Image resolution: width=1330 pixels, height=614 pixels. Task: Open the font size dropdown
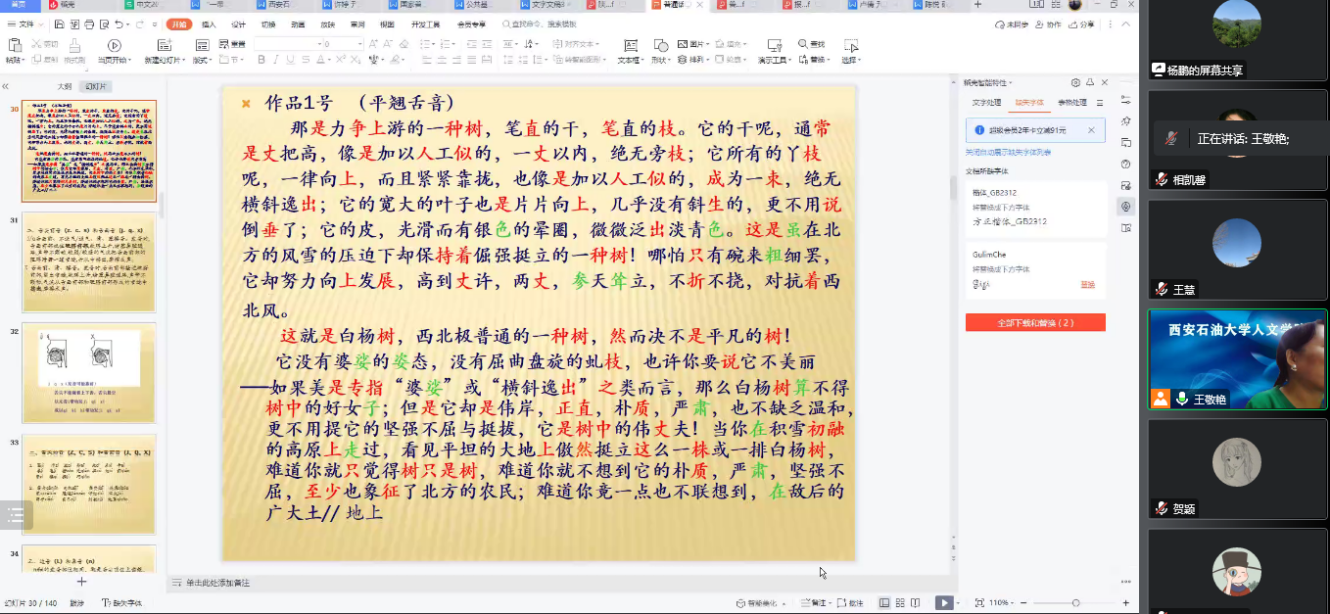(x=359, y=44)
